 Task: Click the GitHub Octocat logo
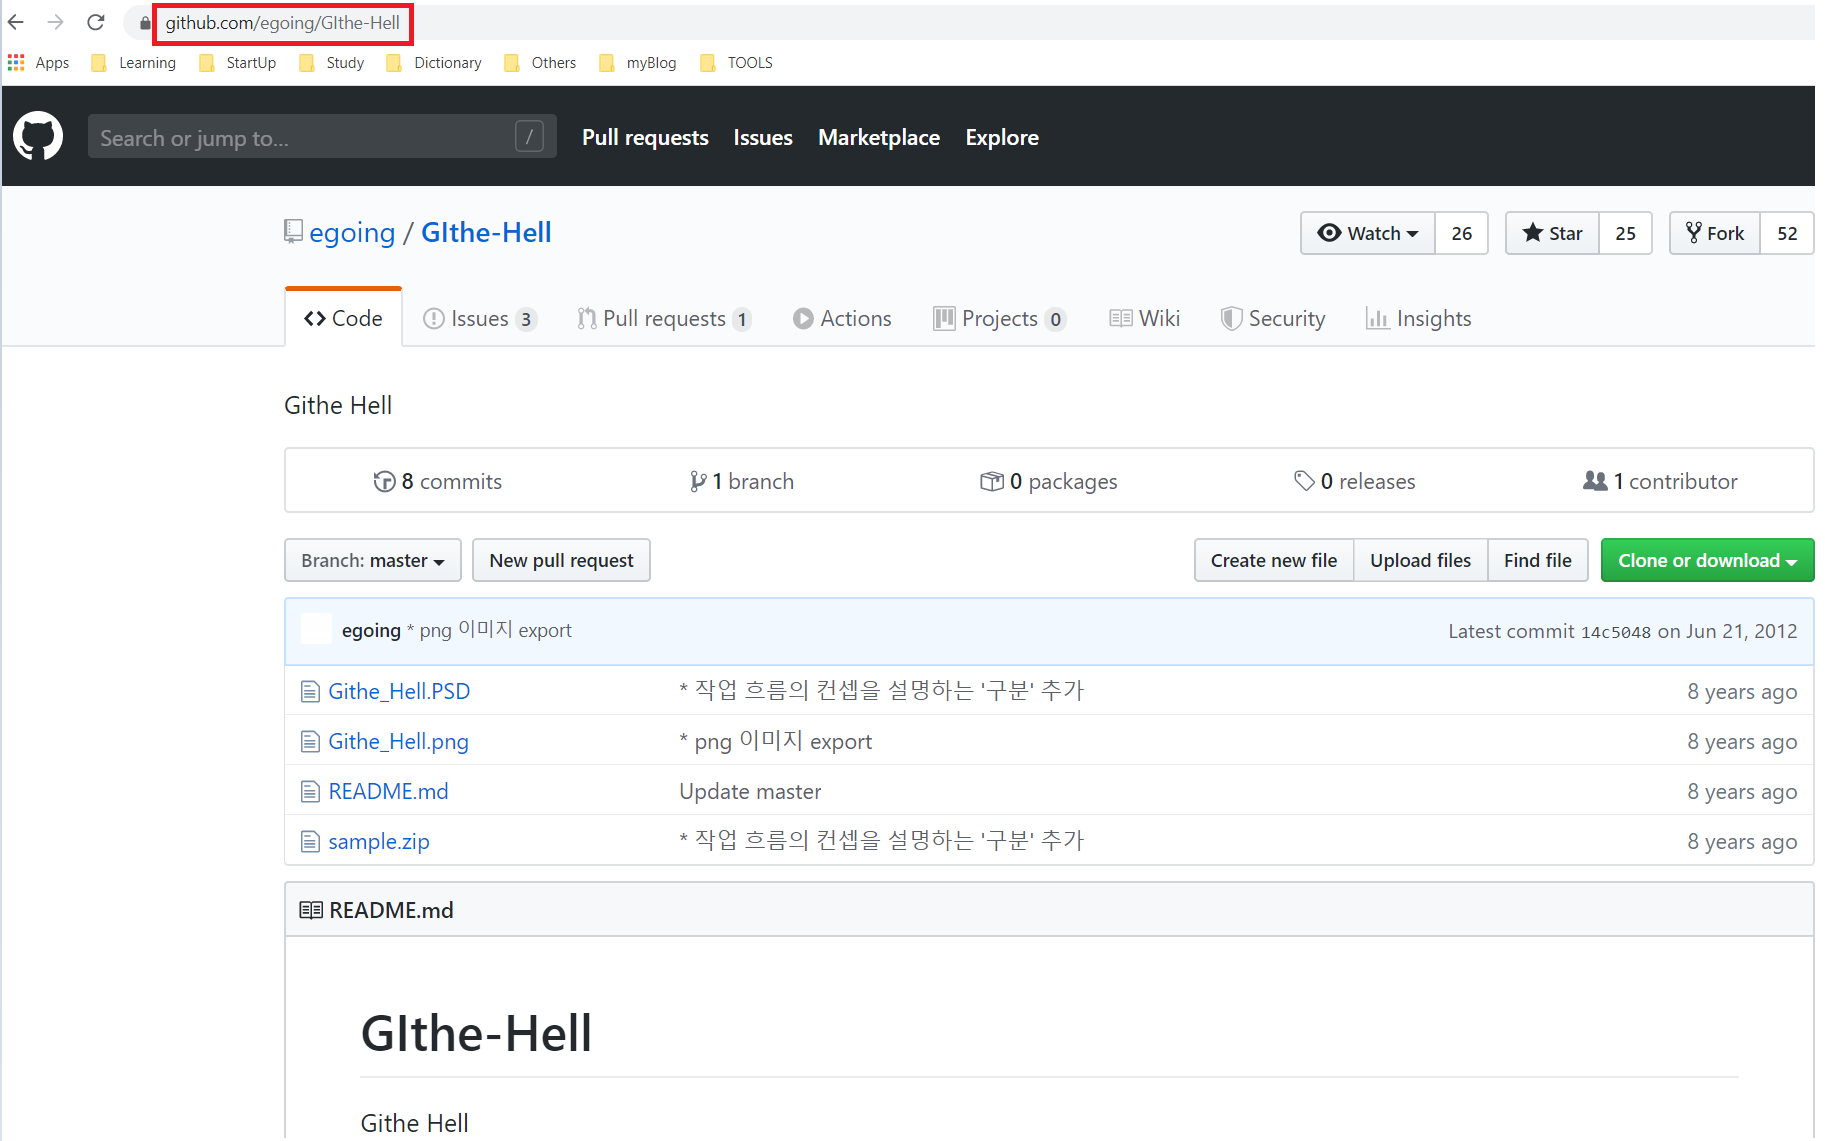(x=38, y=136)
